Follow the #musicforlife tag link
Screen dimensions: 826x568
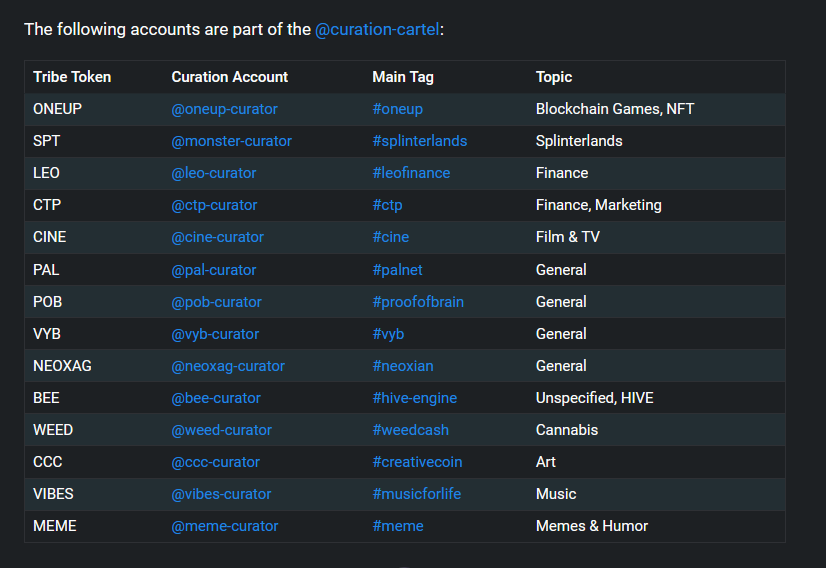417,494
